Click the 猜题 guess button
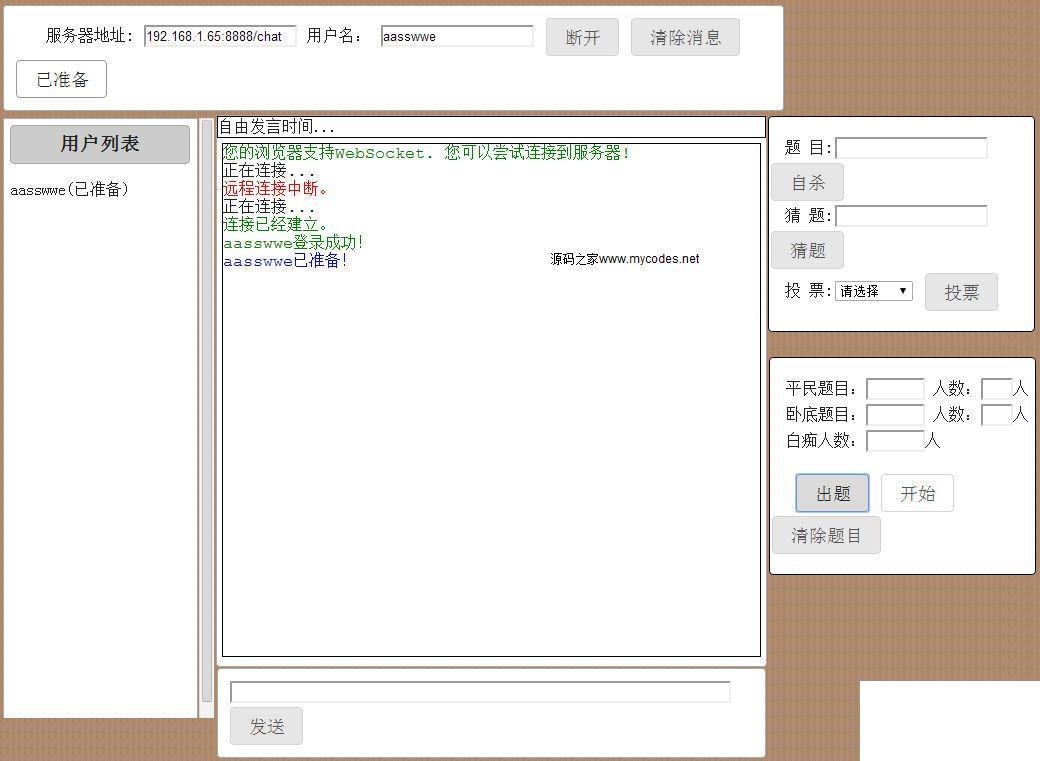Image resolution: width=1040 pixels, height=761 pixels. tap(807, 249)
